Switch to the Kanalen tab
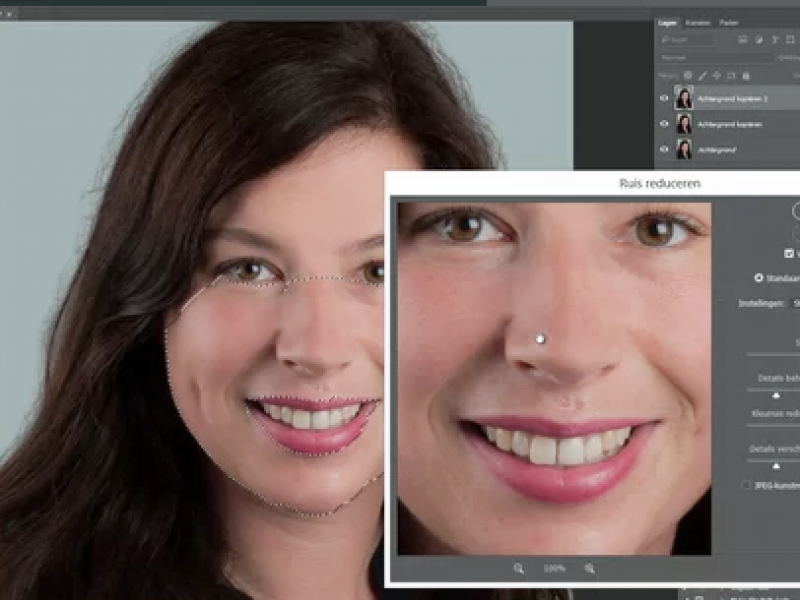800x600 pixels. 698,22
